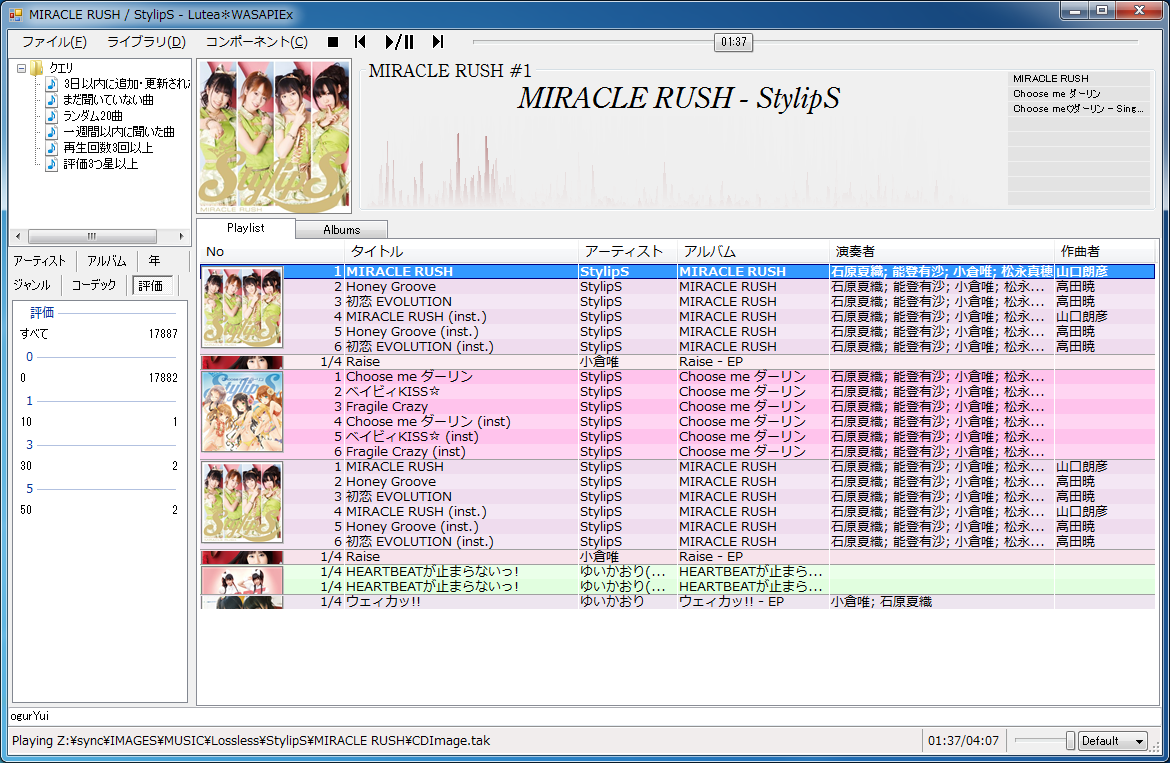Click Choose me ダーリン in upper-right list
1170x763 pixels.
pos(1078,93)
